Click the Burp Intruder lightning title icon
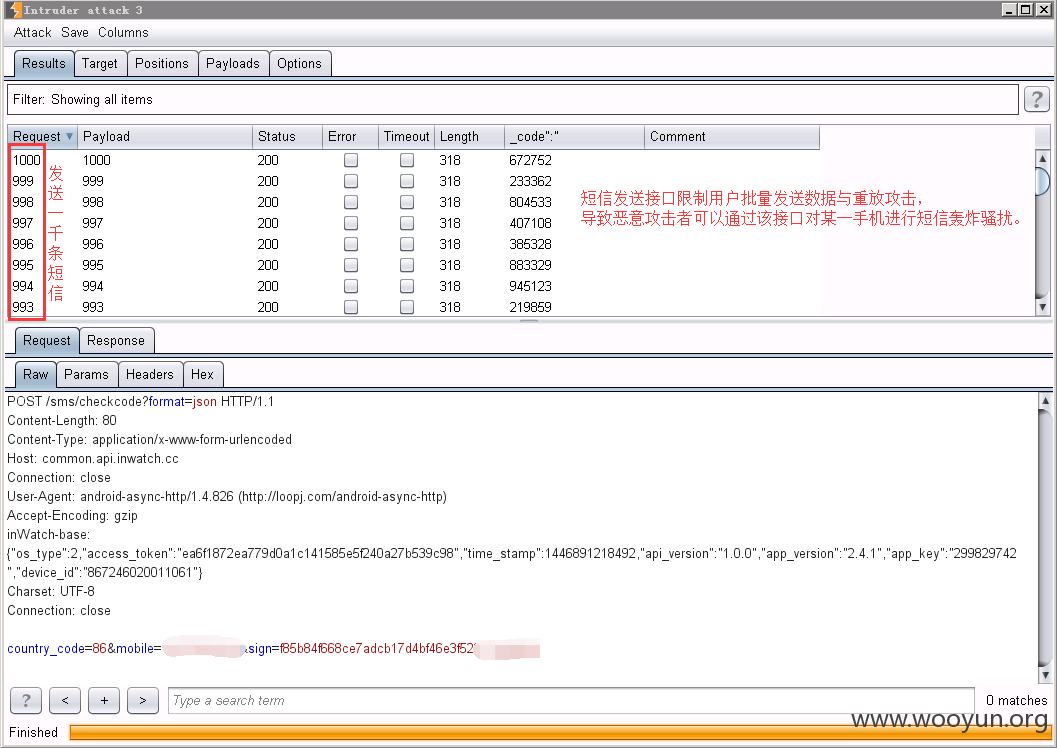The image size is (1057, 748). coord(15,9)
